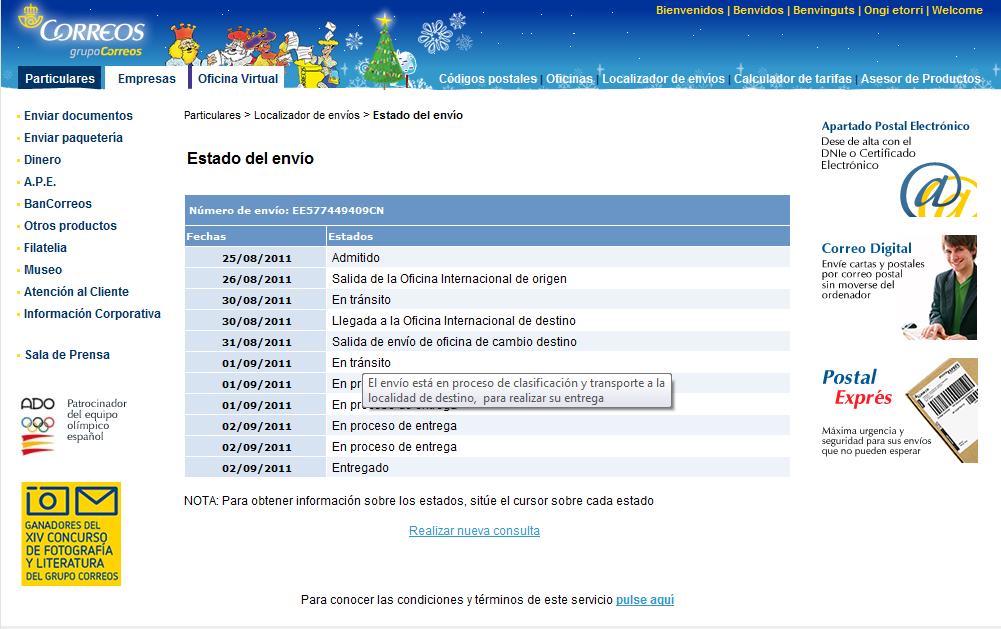Select Ongi etorri language option
1001x629 pixels.
(x=893, y=10)
